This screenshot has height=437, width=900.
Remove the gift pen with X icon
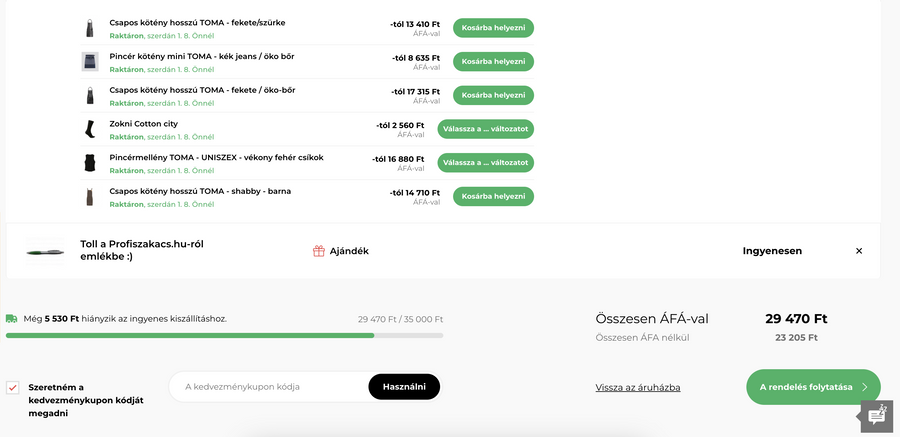[858, 251]
